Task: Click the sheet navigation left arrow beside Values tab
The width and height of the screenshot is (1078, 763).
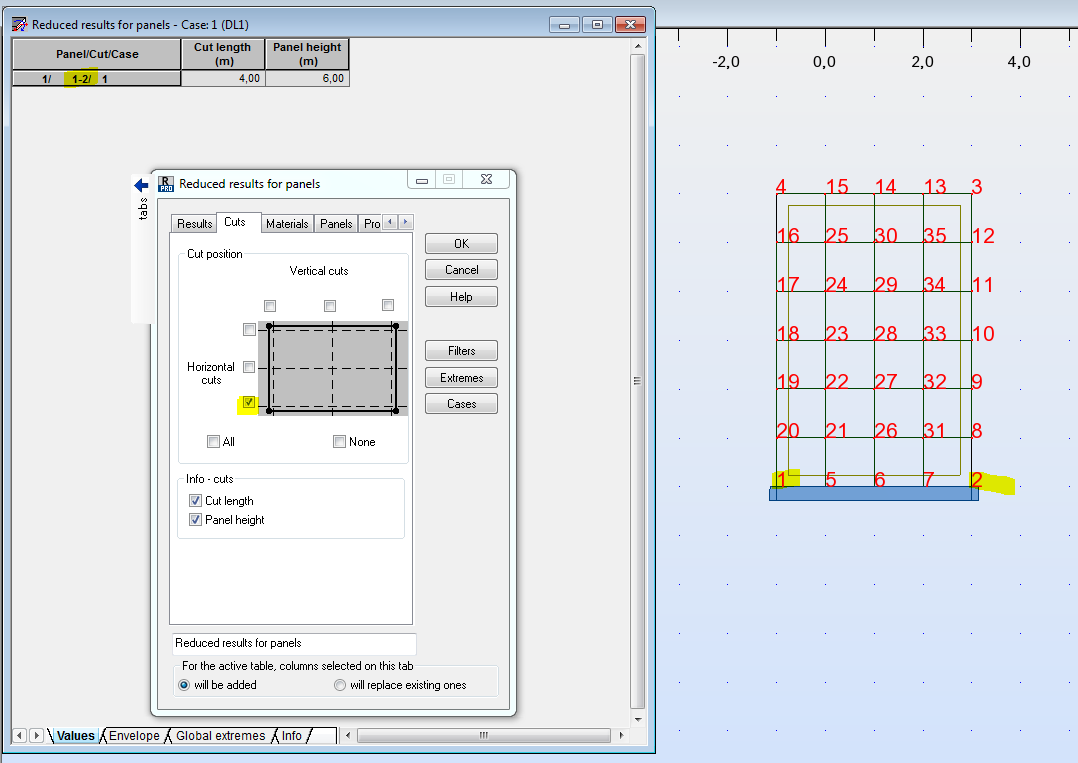Action: 18,735
